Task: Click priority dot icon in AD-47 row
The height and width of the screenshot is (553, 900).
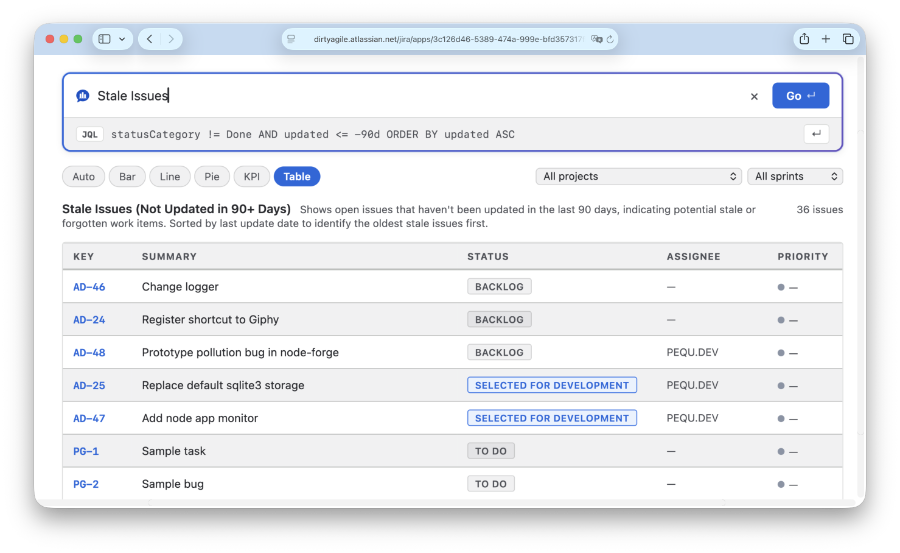Action: pos(781,419)
